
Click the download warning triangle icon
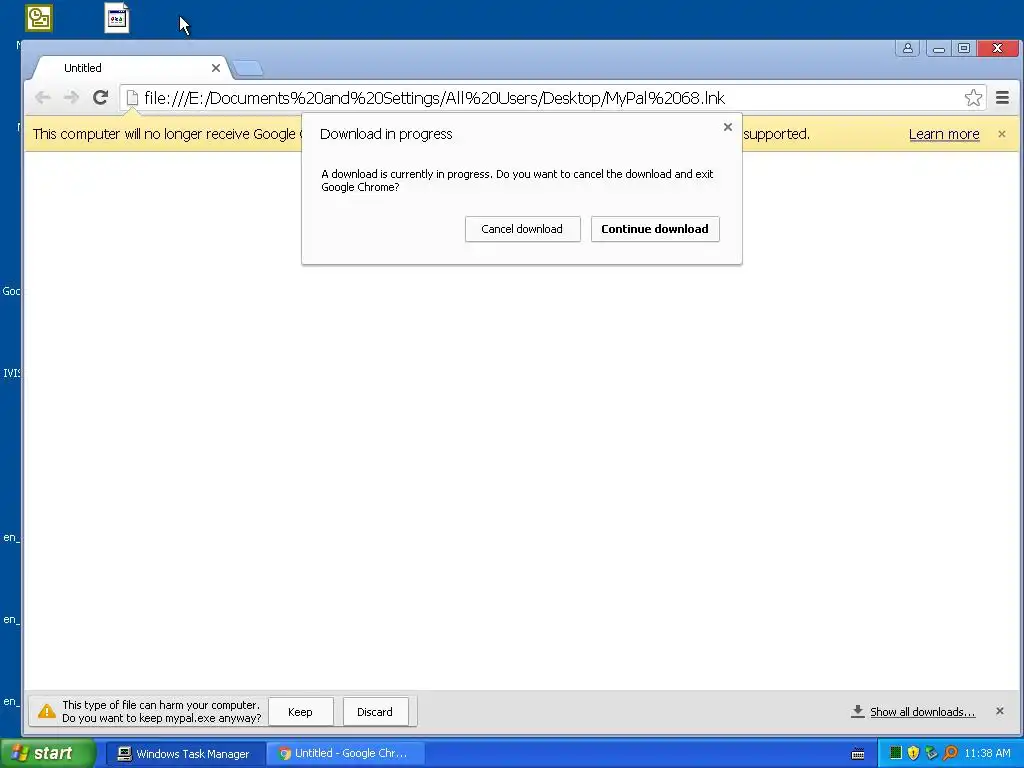click(46, 711)
